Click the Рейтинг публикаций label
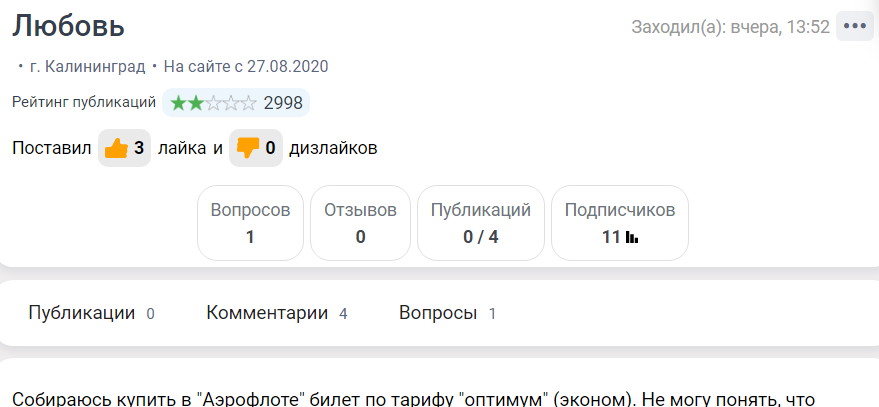 [x=84, y=102]
